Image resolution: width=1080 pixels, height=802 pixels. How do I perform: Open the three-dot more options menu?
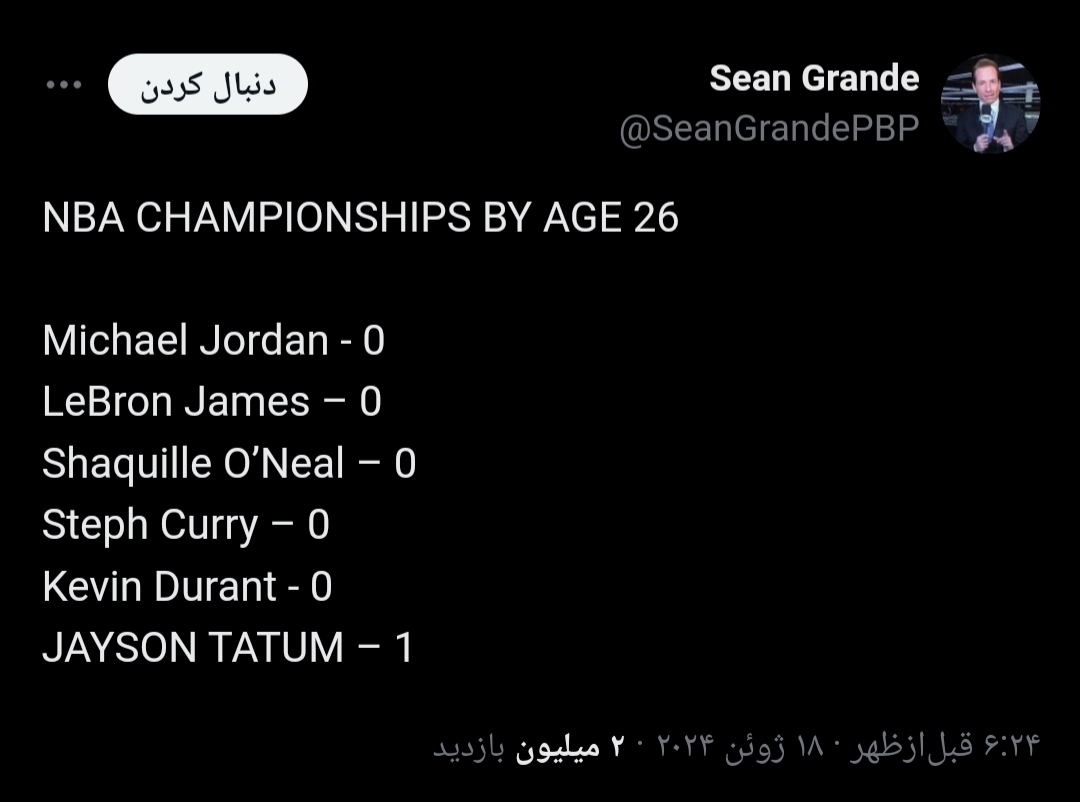click(64, 85)
